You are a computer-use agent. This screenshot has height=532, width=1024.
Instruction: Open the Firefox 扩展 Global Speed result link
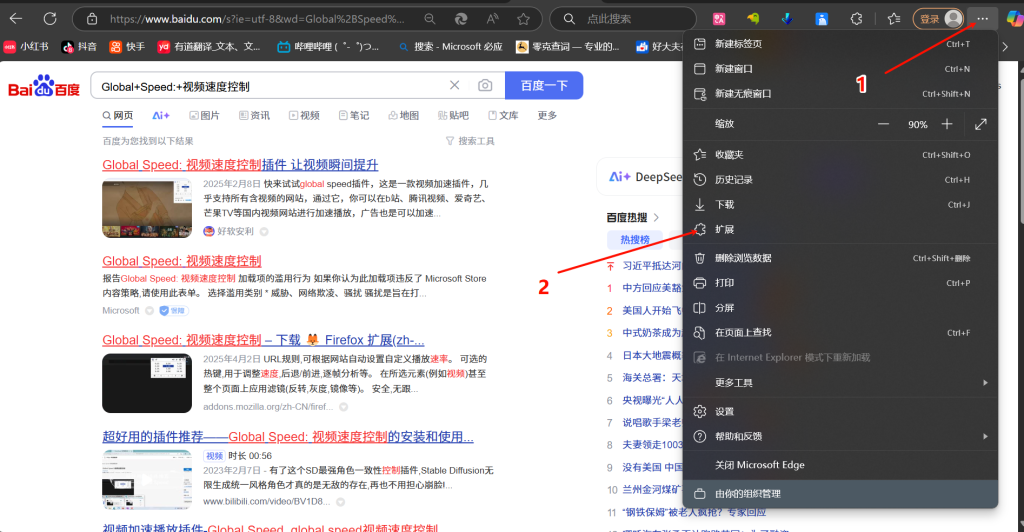[263, 340]
